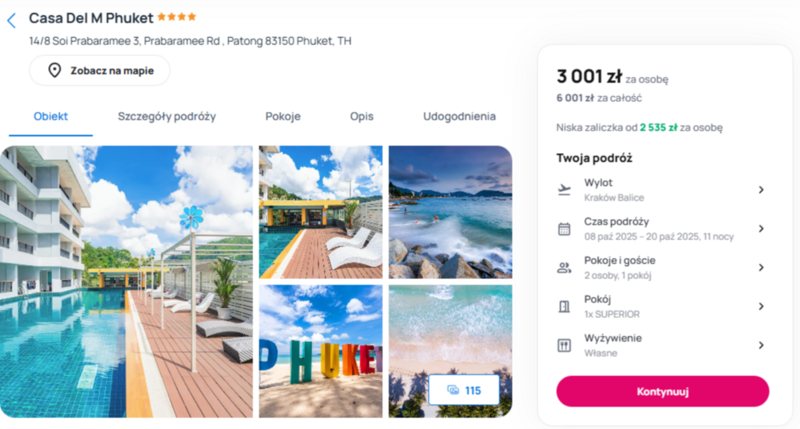Click the guests people icon

coord(564,268)
